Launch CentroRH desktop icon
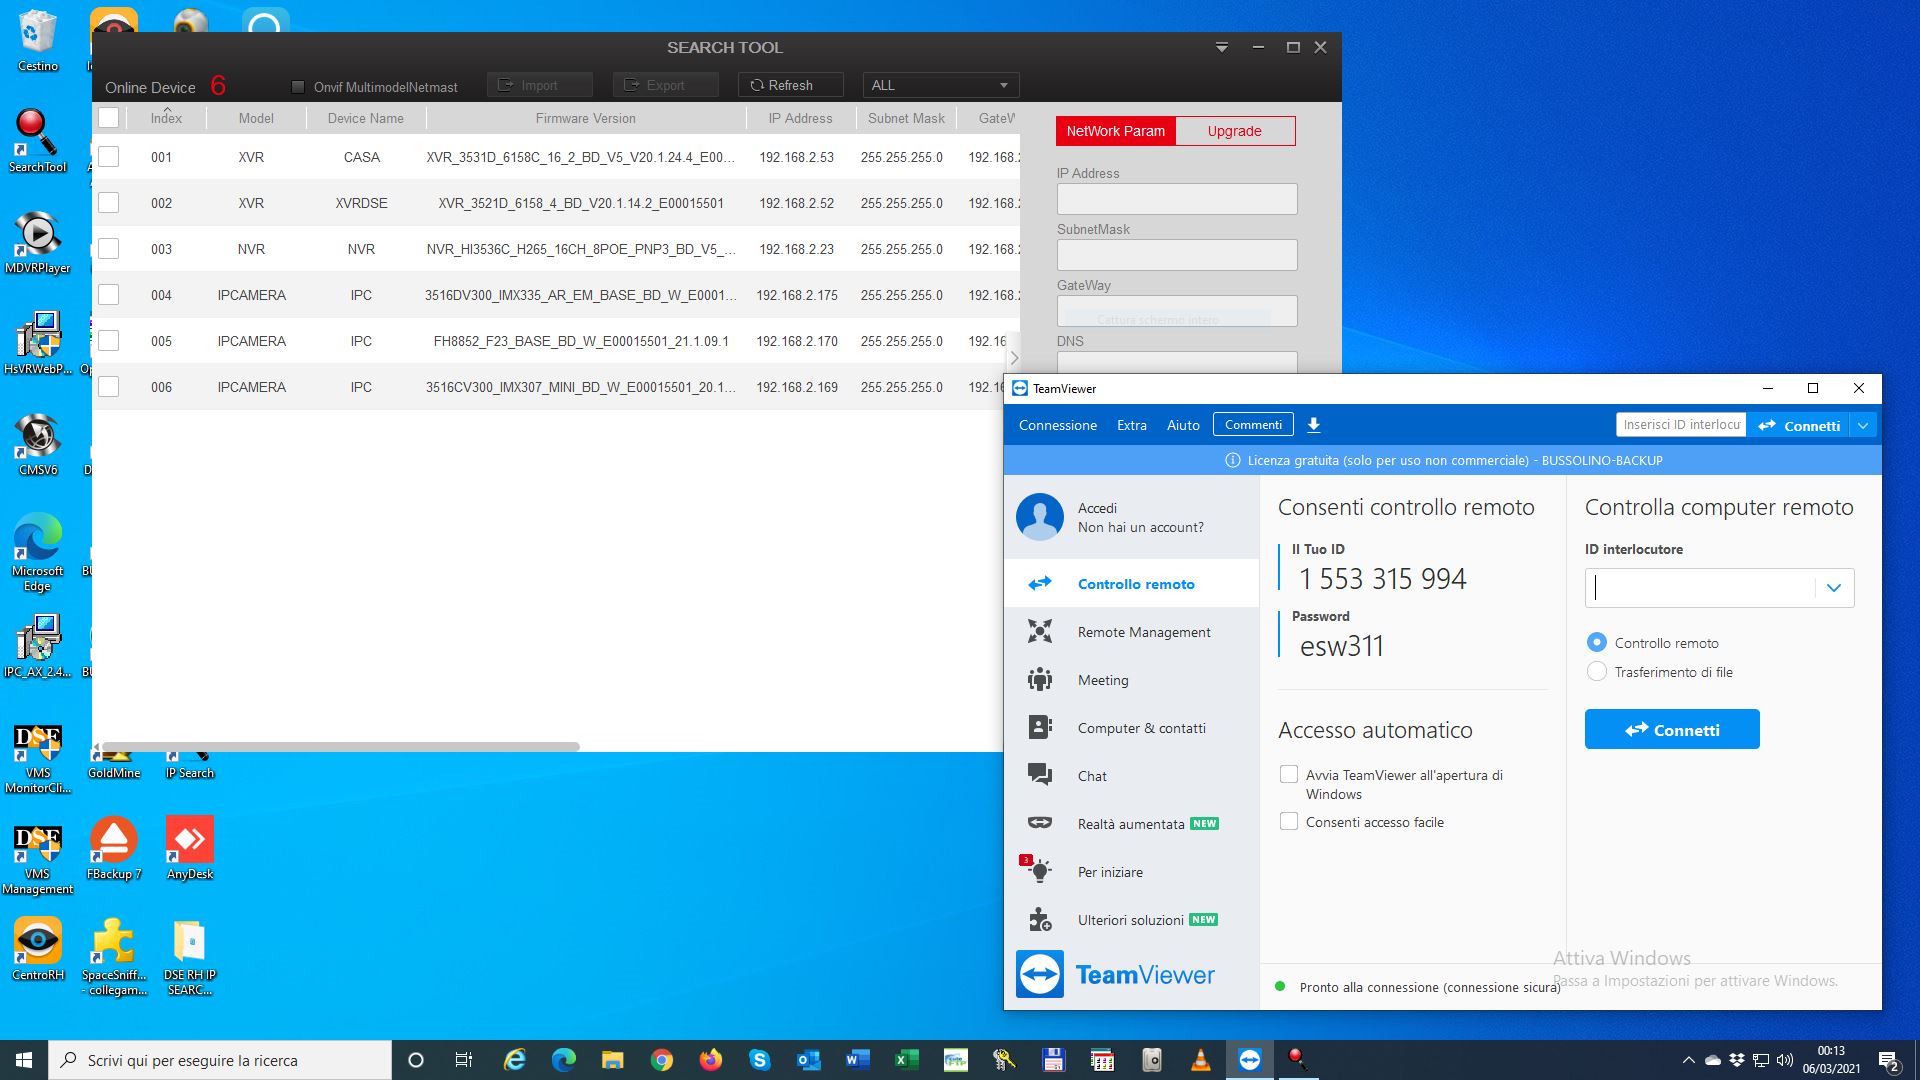The width and height of the screenshot is (1920, 1080). pyautogui.click(x=37, y=949)
